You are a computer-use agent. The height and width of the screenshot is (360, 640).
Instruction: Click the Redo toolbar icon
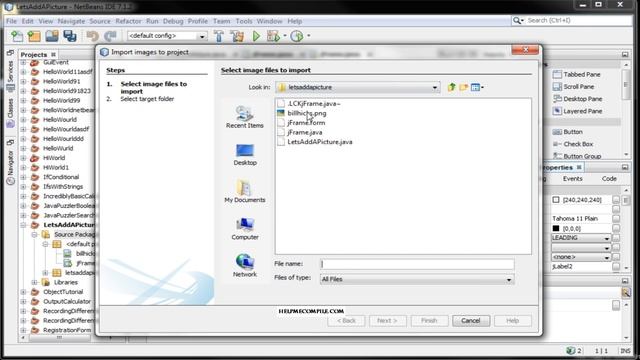pyautogui.click(x=110, y=36)
